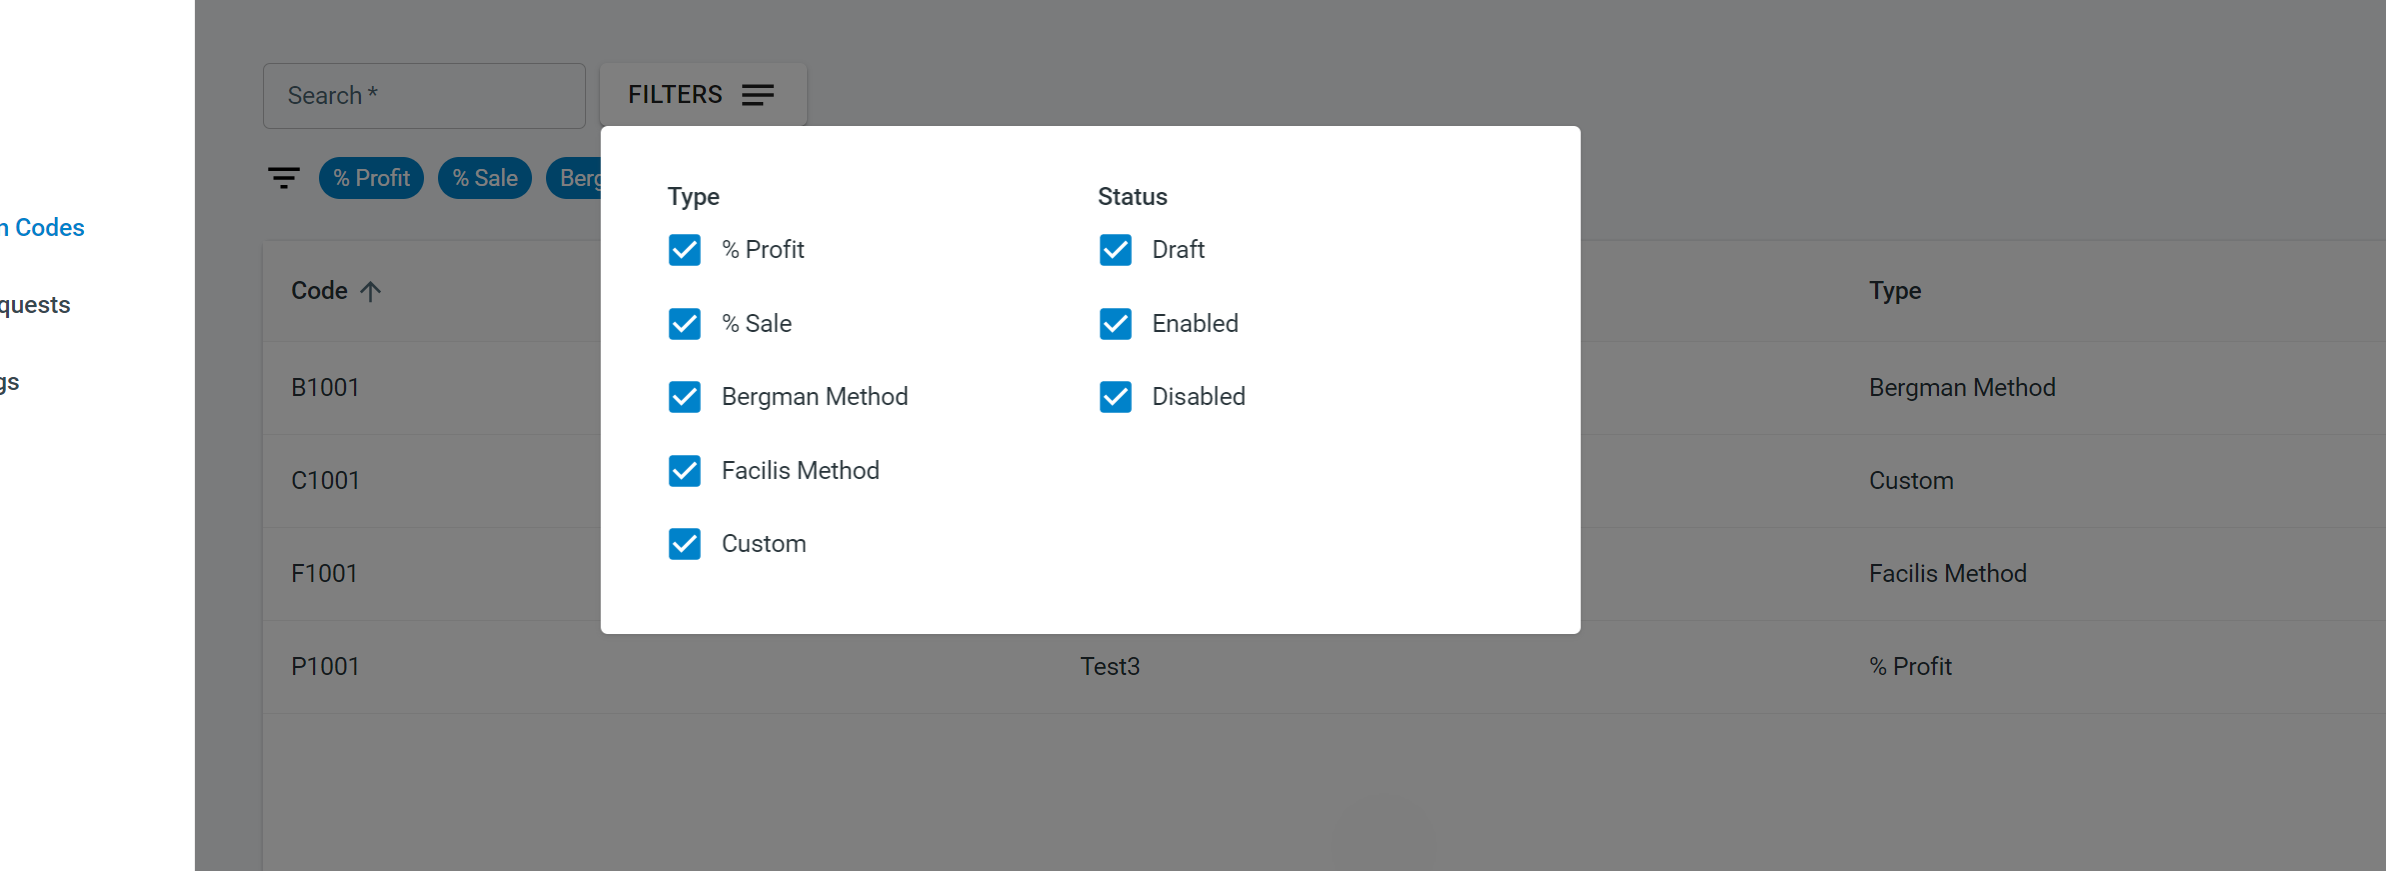Toggle the Bergman Method checkbox
Viewport: 2386px width, 871px height.
click(x=685, y=397)
